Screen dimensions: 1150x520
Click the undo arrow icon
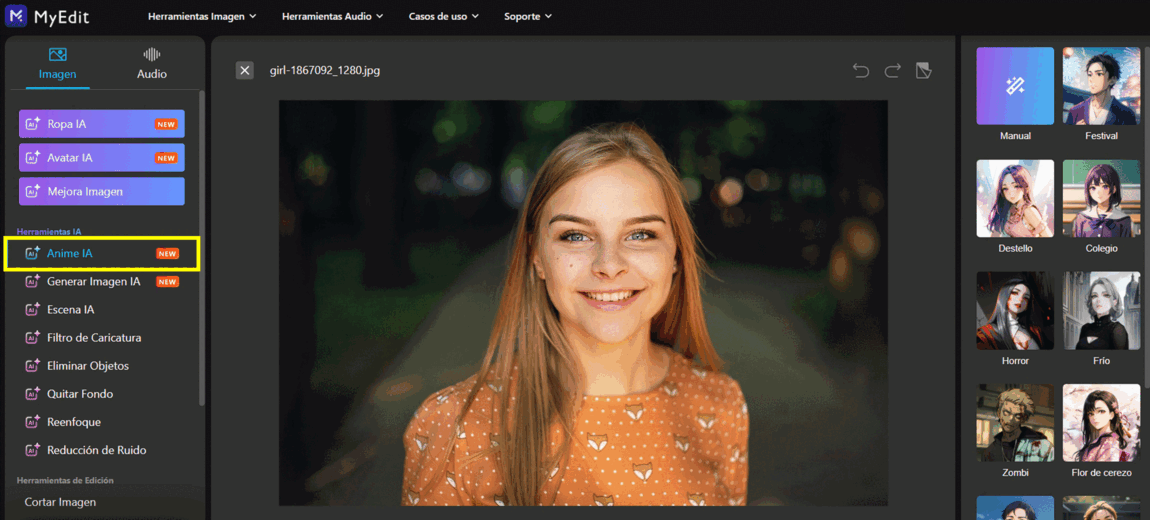click(x=860, y=70)
